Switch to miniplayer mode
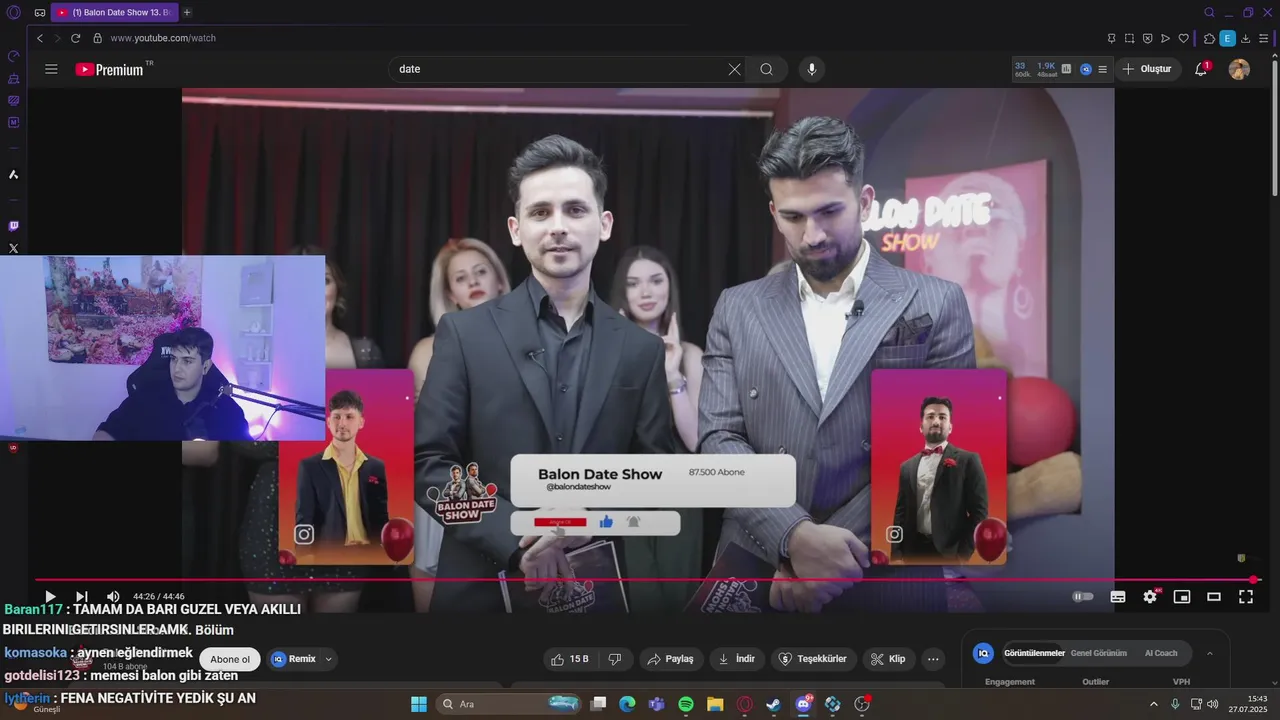This screenshot has width=1280, height=720. [x=1182, y=597]
